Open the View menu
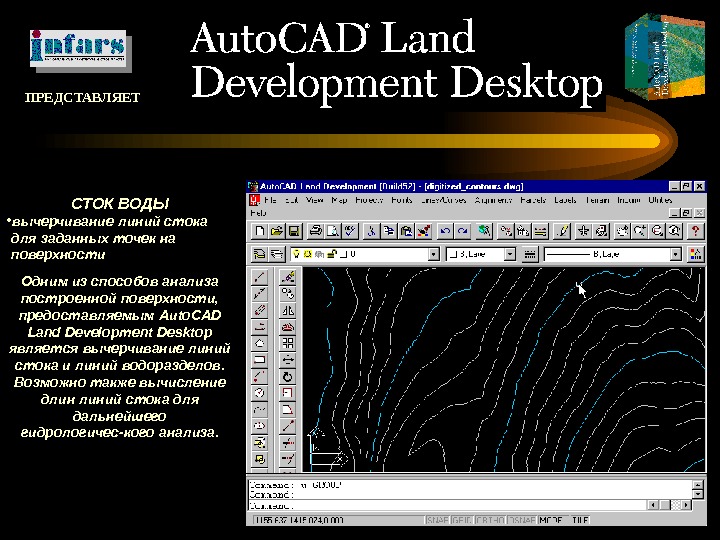This screenshot has width=720, height=540. coord(315,200)
